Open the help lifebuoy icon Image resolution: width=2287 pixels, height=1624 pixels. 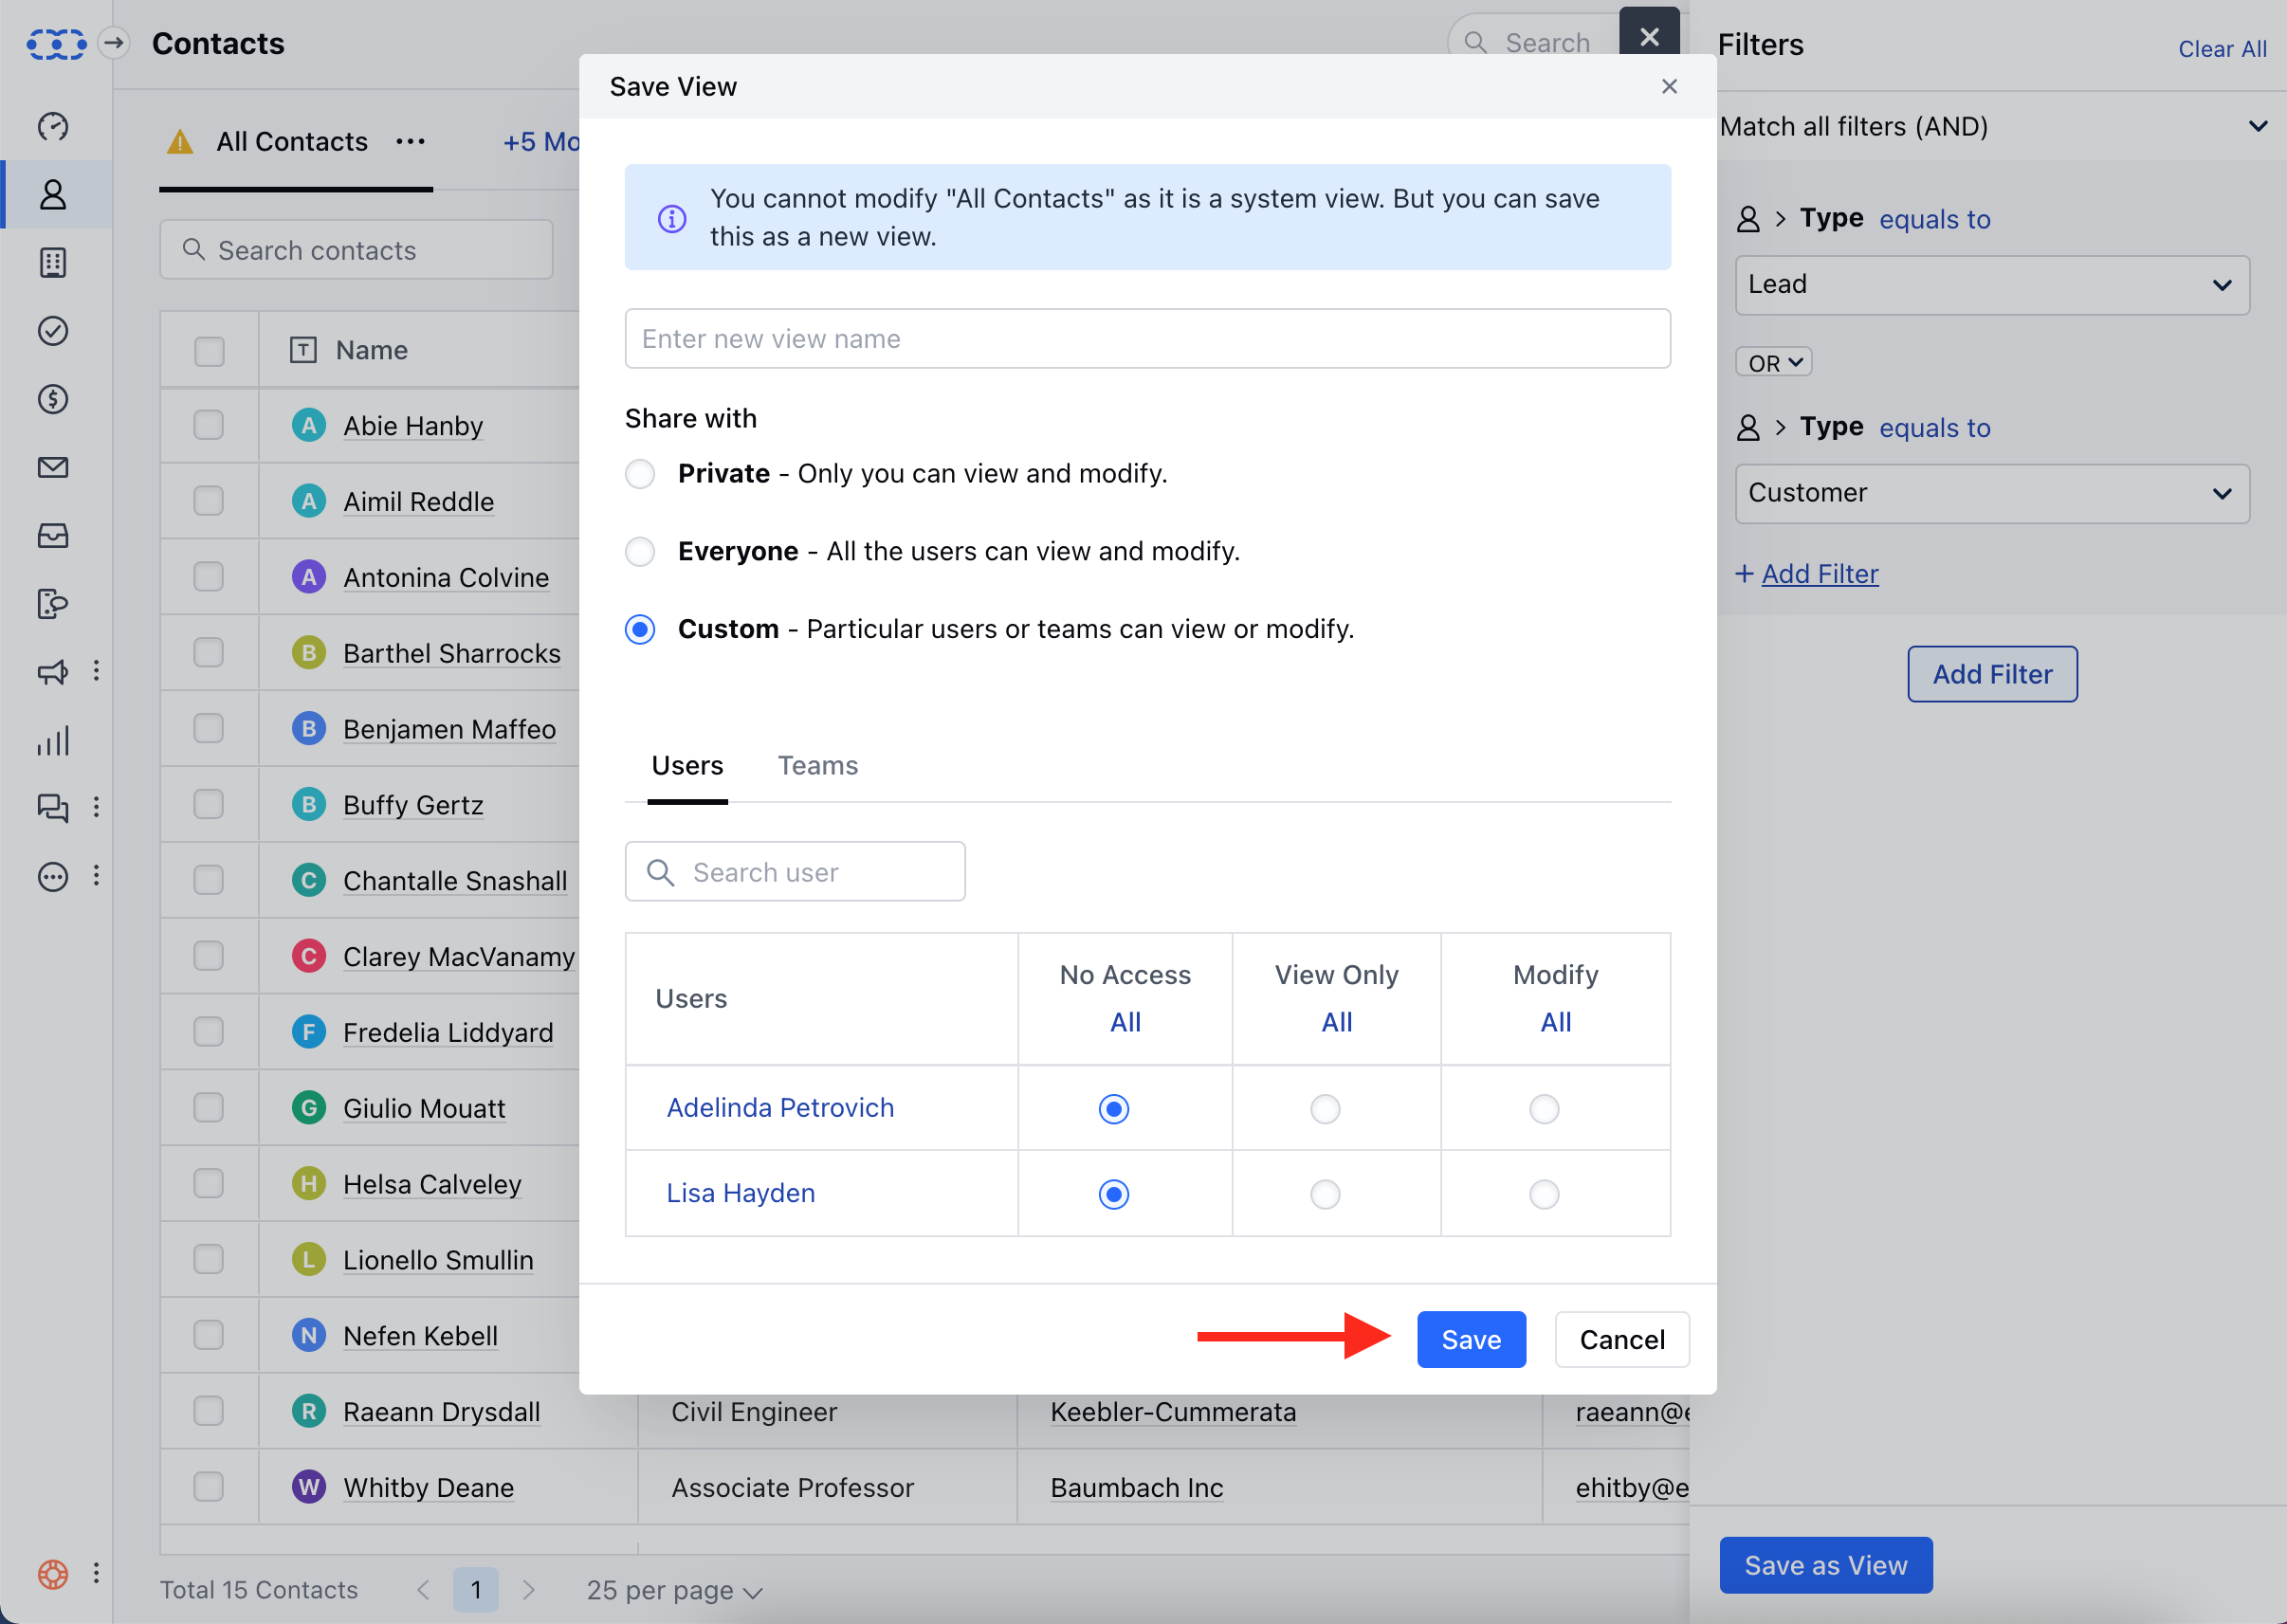click(53, 1573)
